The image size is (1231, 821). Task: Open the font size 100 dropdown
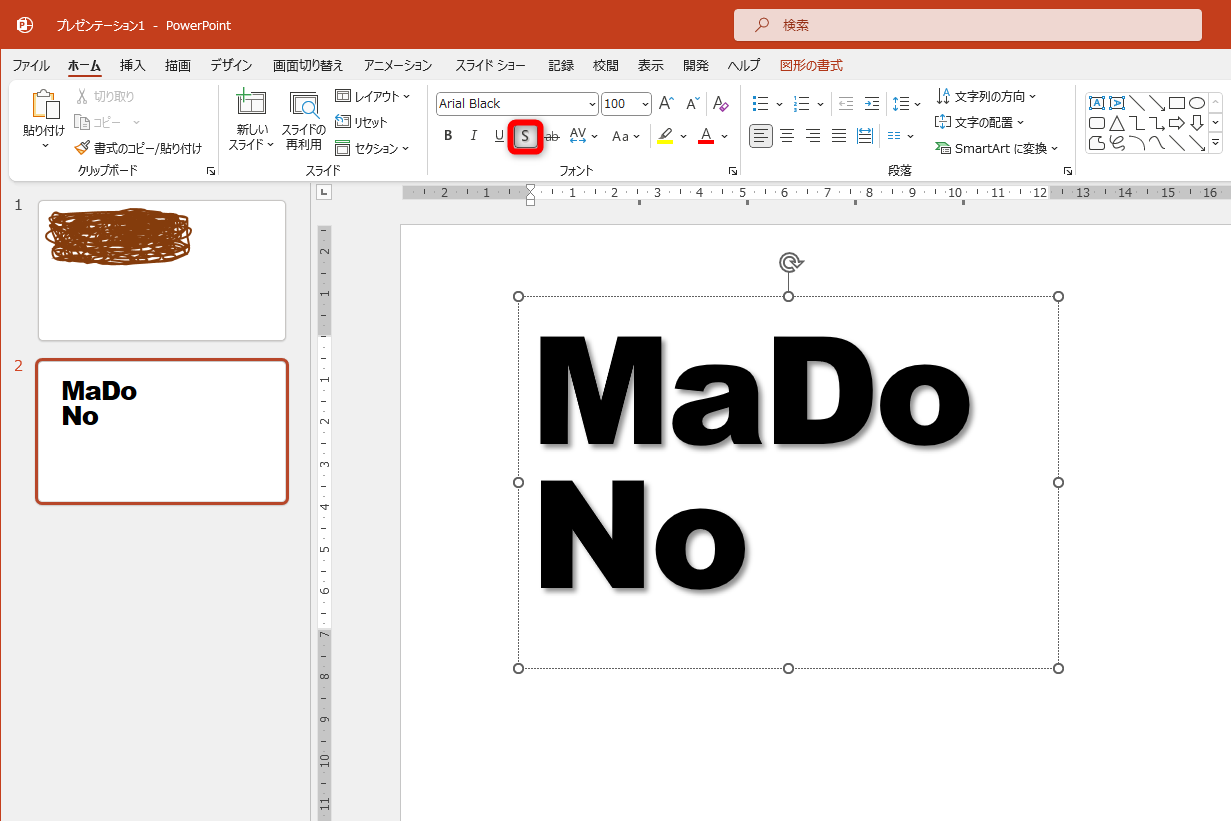click(645, 104)
